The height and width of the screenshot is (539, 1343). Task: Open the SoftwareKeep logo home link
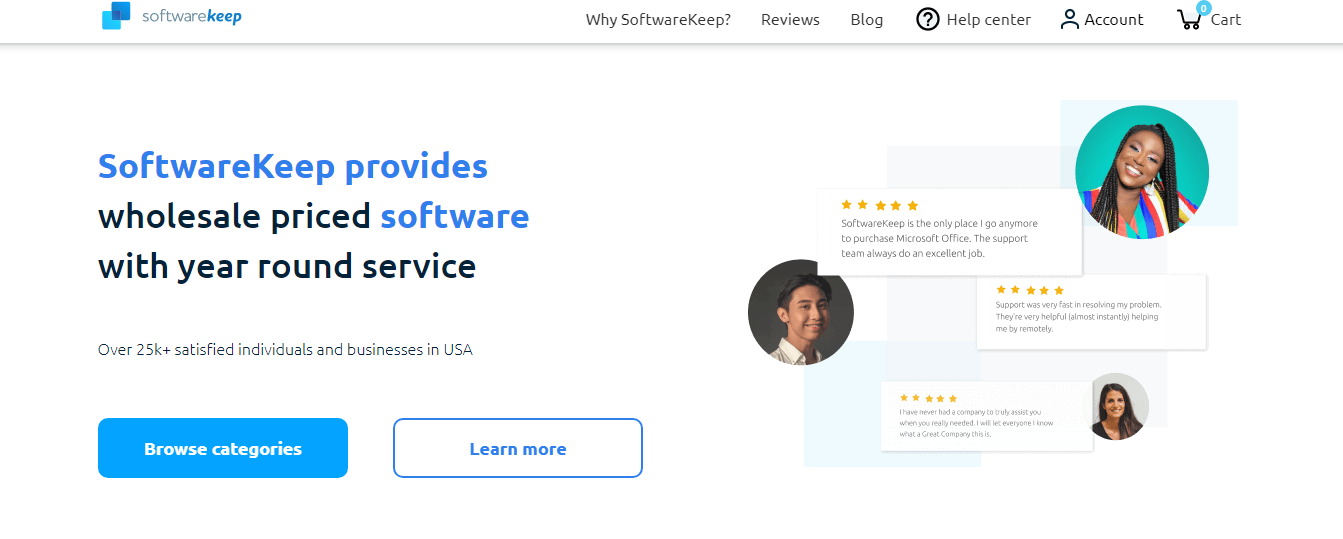(171, 16)
